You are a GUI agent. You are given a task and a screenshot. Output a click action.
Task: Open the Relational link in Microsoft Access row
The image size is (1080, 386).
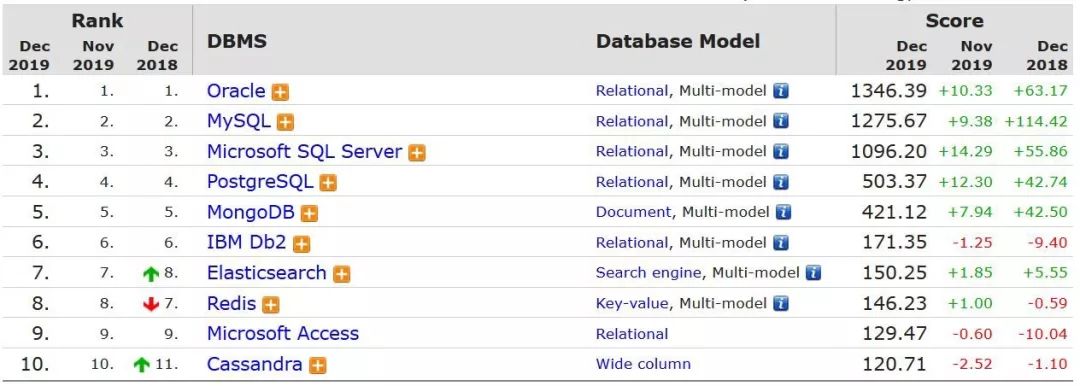coord(632,334)
